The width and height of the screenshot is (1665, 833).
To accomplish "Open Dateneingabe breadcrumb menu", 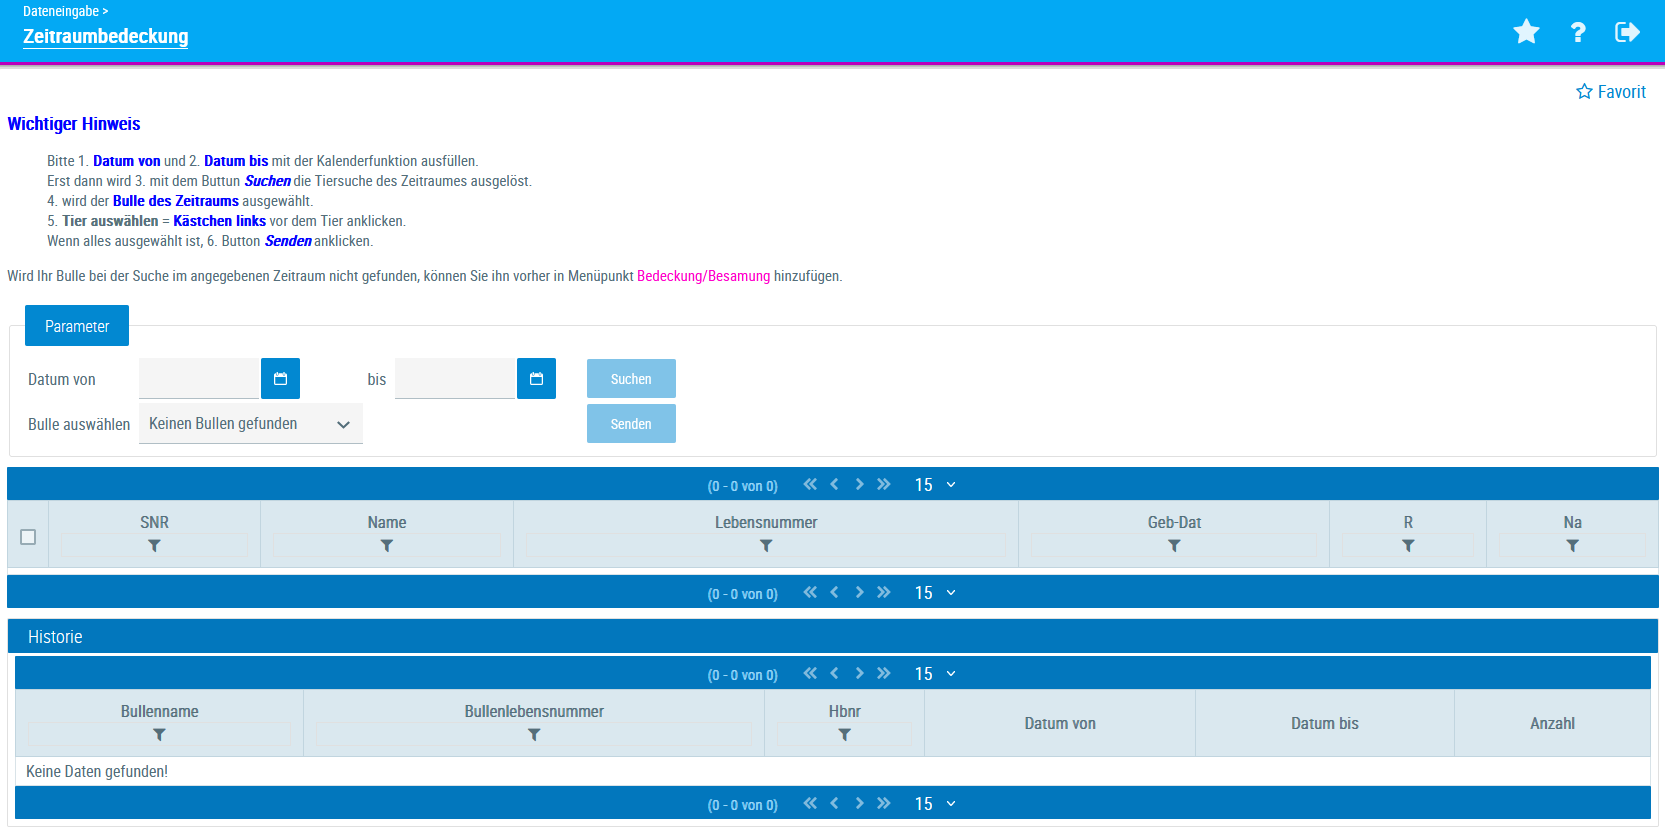I will pyautogui.click(x=65, y=11).
